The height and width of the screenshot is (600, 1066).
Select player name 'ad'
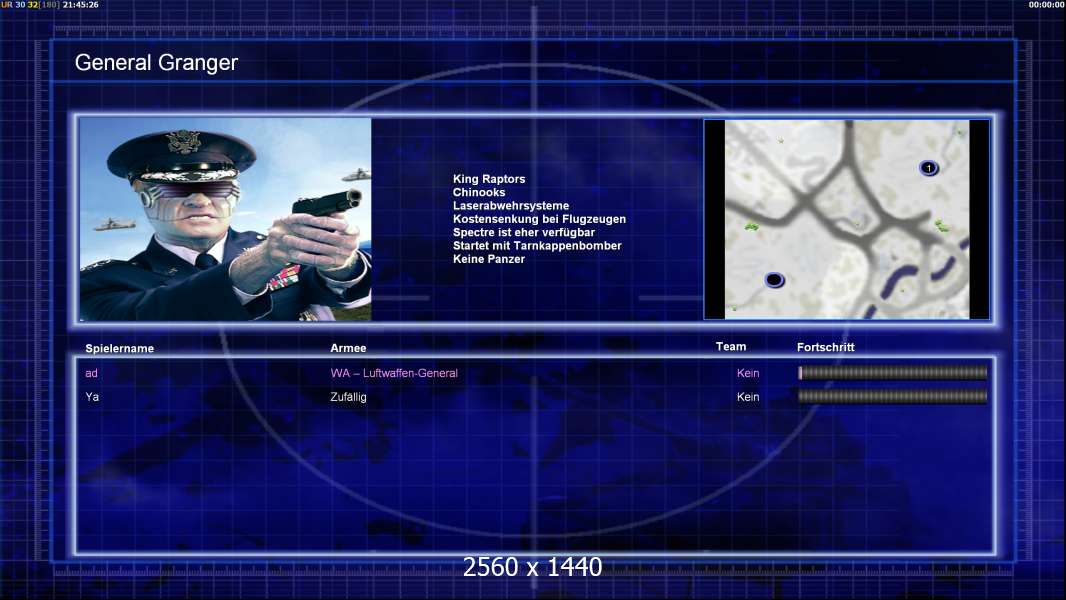[91, 373]
